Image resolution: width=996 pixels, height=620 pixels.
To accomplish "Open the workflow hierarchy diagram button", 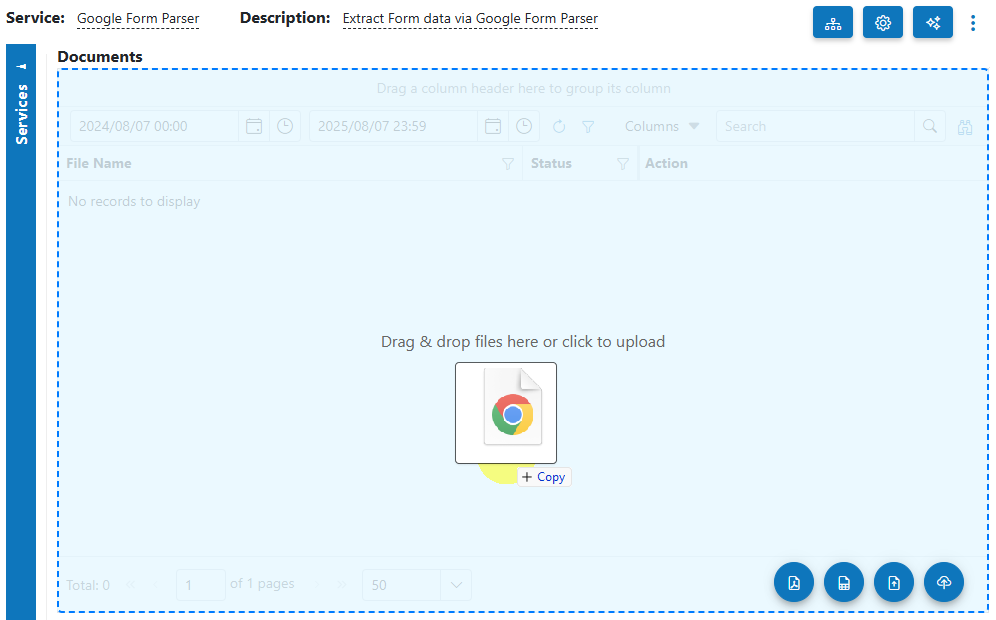I will coord(832,23).
